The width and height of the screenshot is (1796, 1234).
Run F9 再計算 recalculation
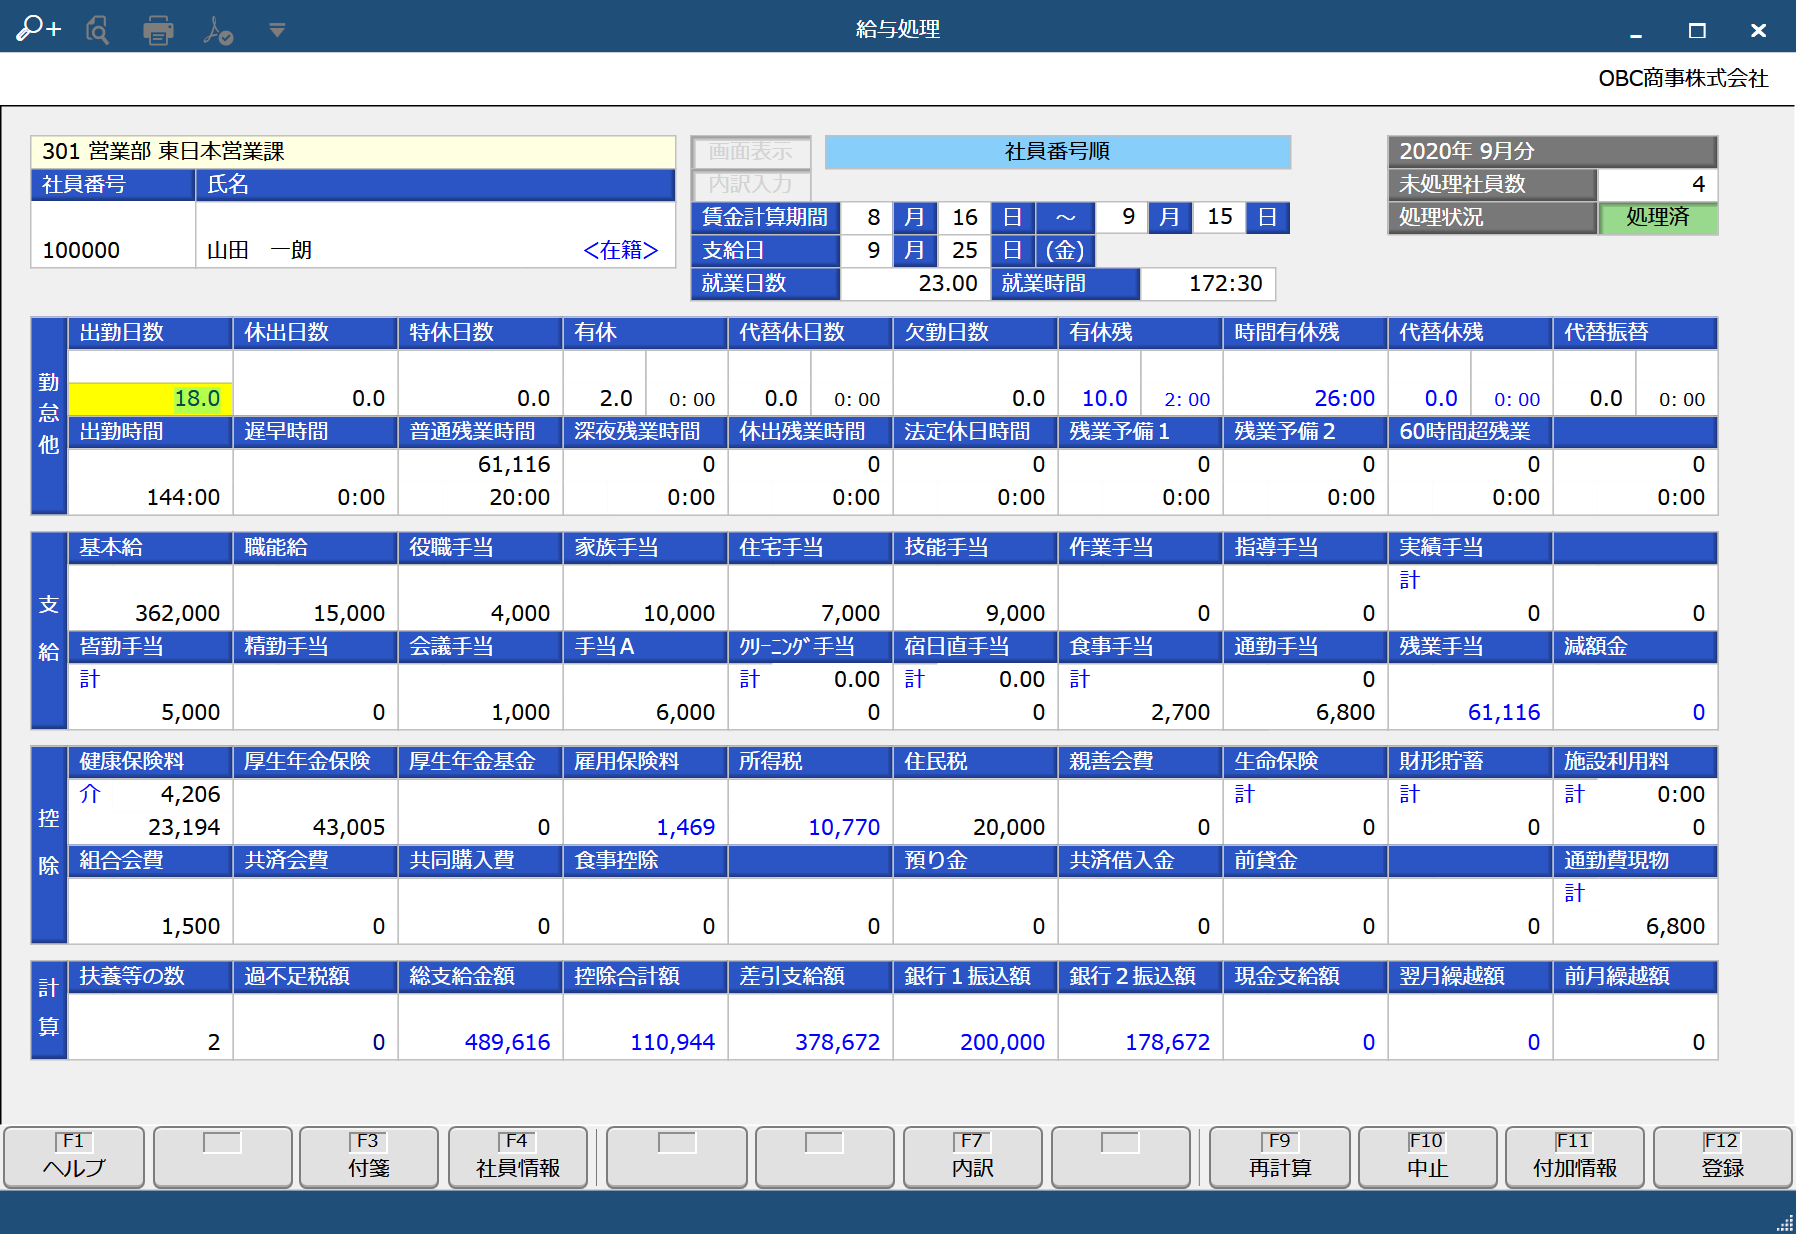pyautogui.click(x=1279, y=1157)
